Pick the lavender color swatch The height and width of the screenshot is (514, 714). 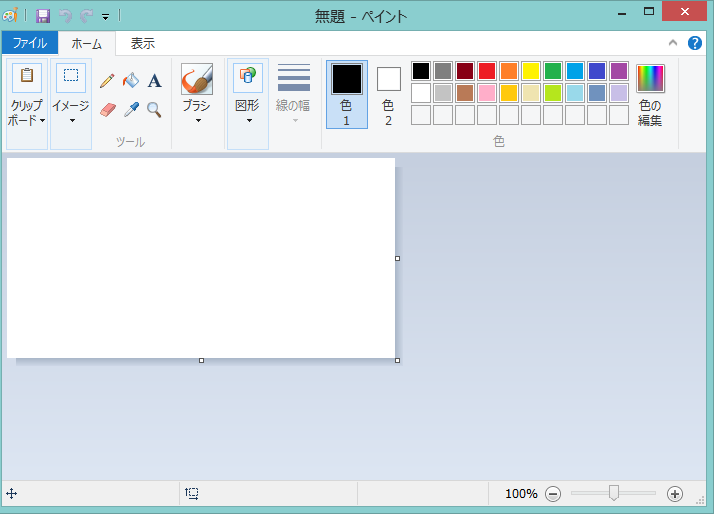(619, 93)
